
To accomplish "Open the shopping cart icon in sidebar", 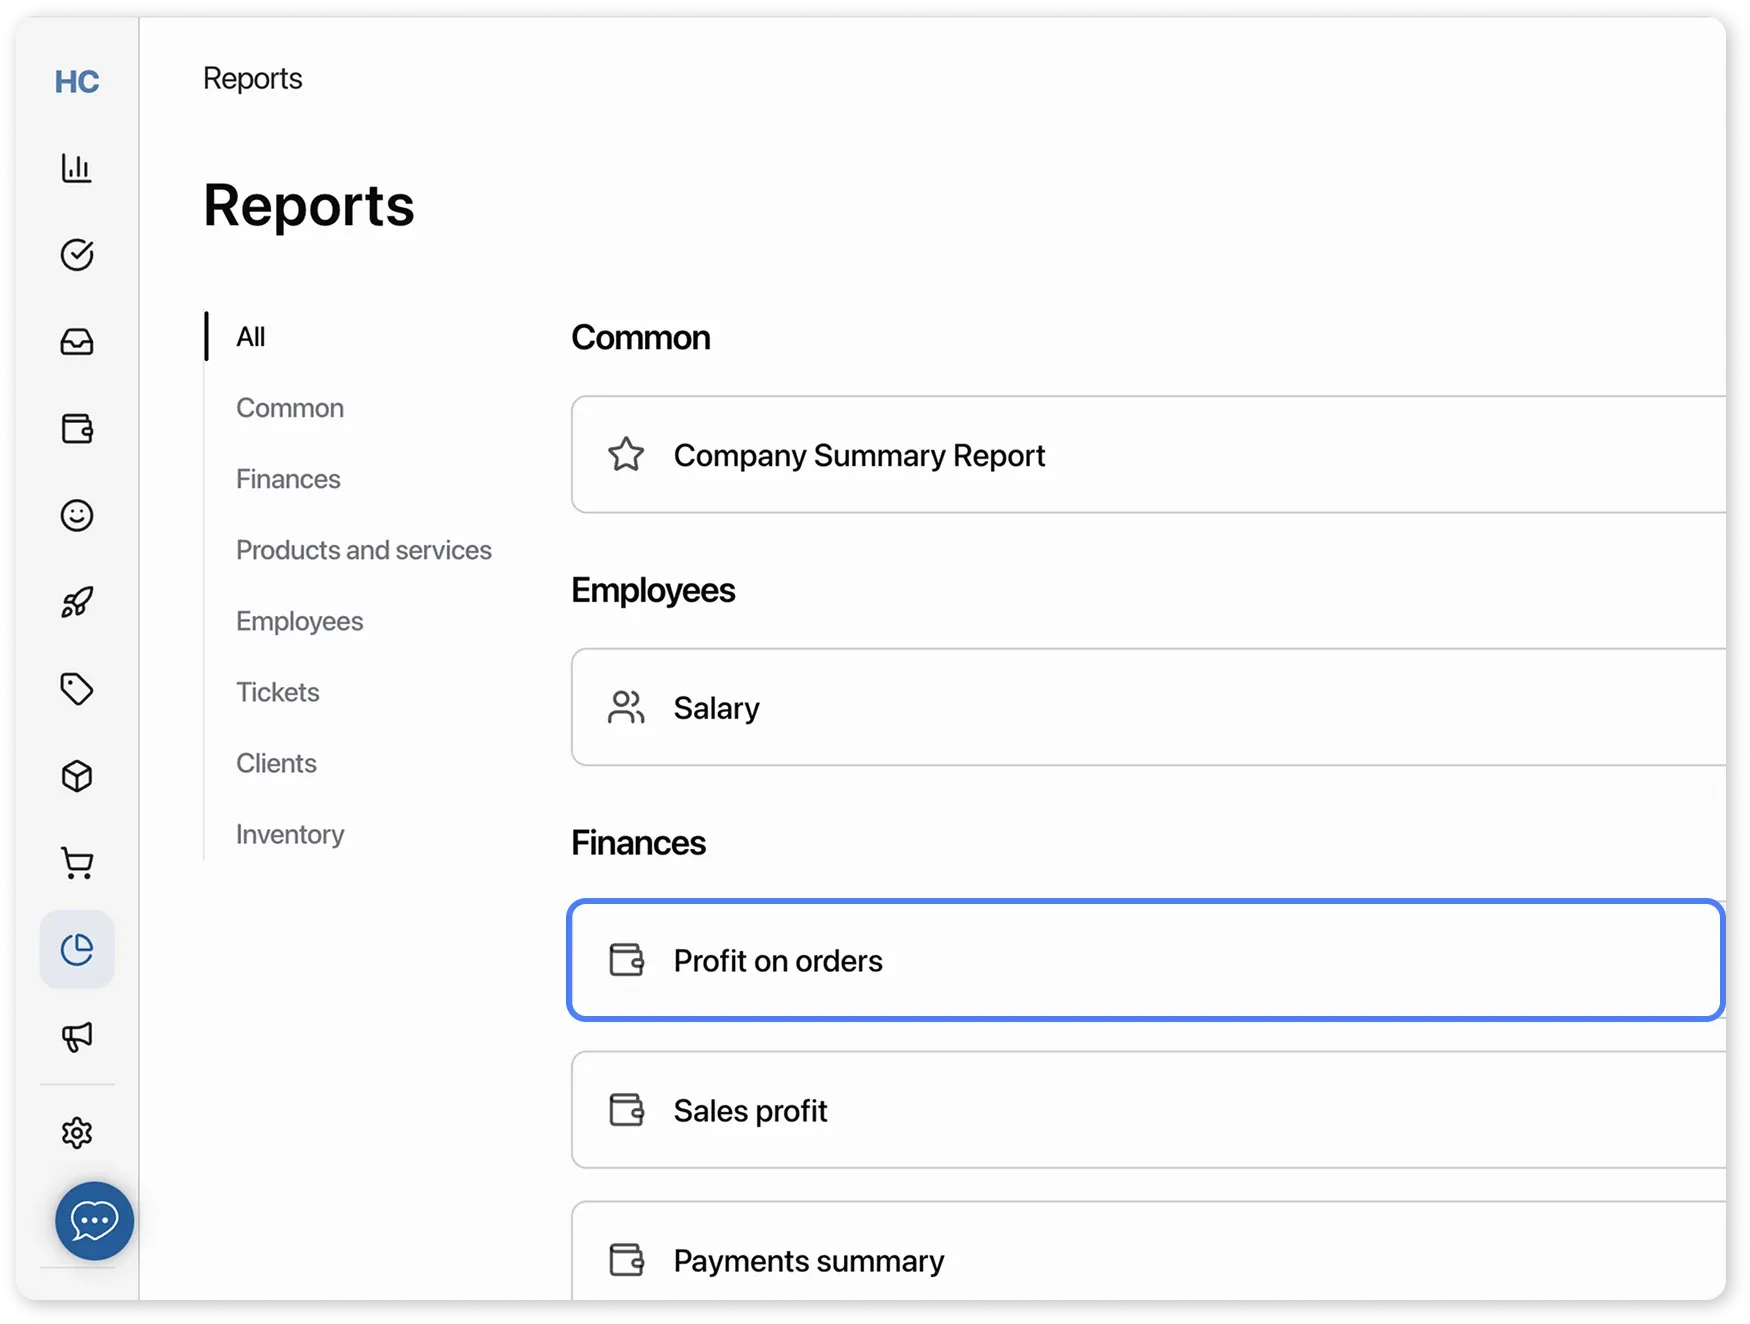I will click(x=77, y=863).
